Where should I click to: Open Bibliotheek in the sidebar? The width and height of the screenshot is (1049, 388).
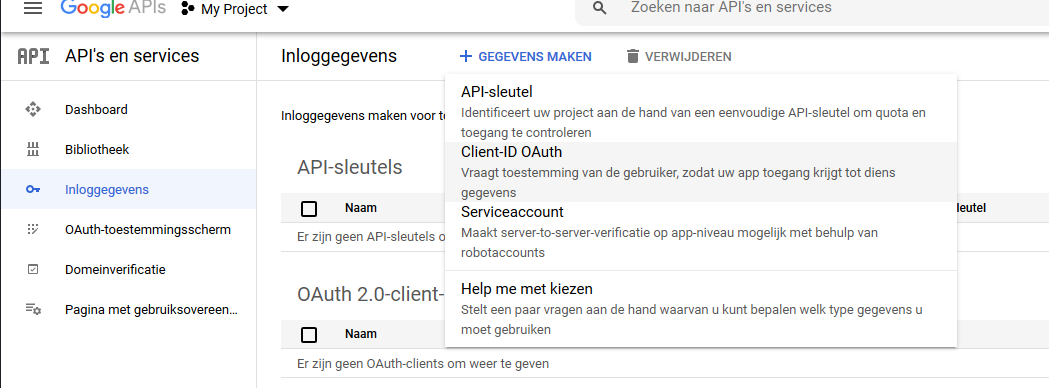coord(128,149)
